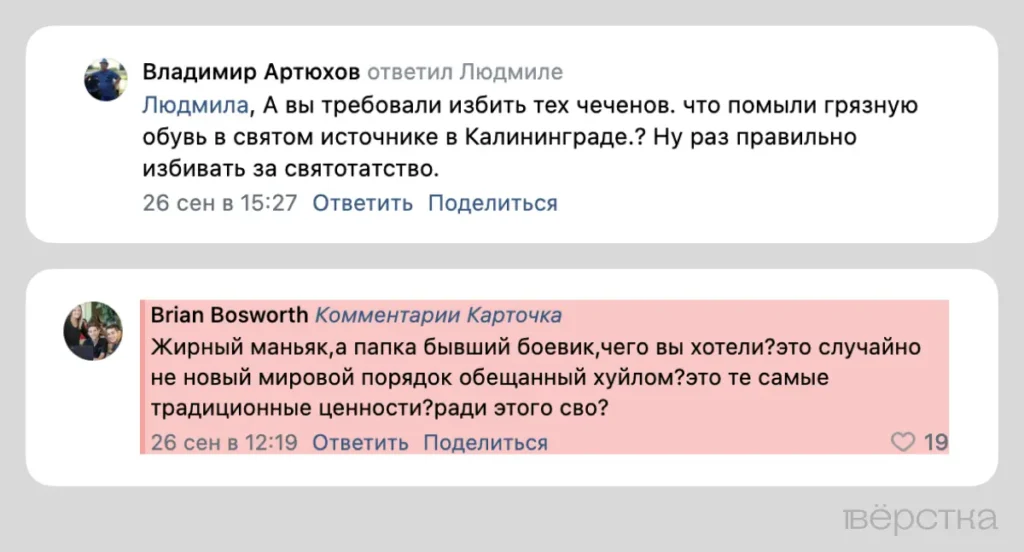This screenshot has height=552, width=1024.
Task: Click Ответить under Артюхов's comment
Action: [x=362, y=203]
